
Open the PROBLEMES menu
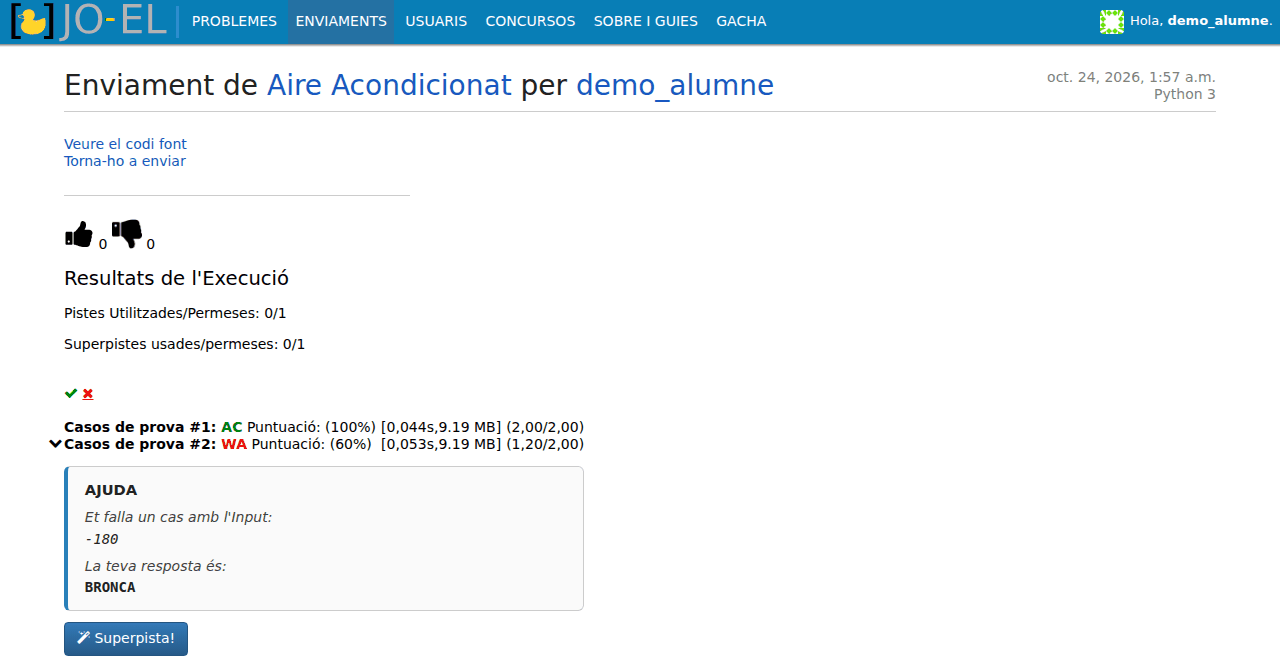click(234, 21)
